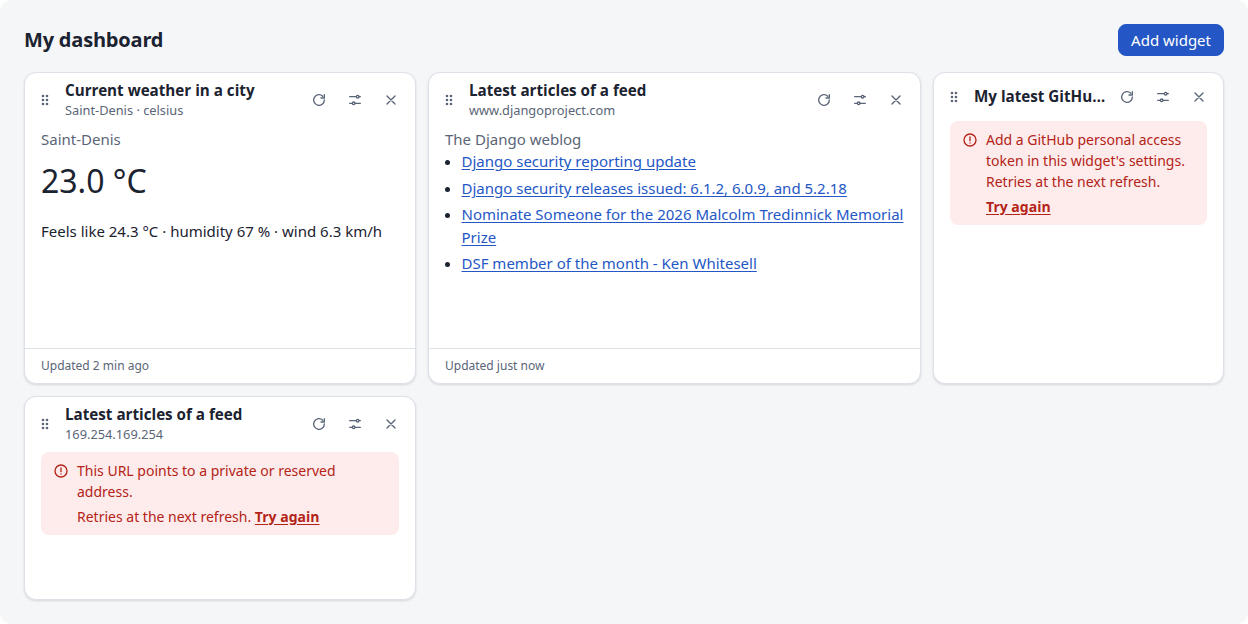Image resolution: width=1248 pixels, height=624 pixels.
Task: Open settings of the My latest GitHub widget
Action: tap(1163, 97)
